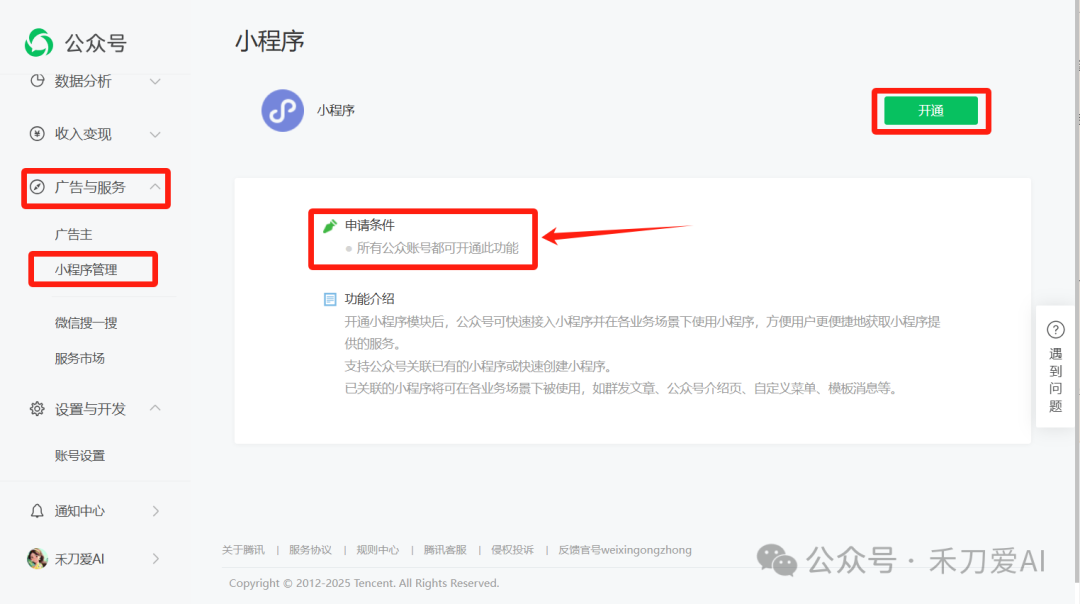Image resolution: width=1080 pixels, height=604 pixels.
Task: Follow the 关于腾讯 footer link
Action: pos(243,550)
